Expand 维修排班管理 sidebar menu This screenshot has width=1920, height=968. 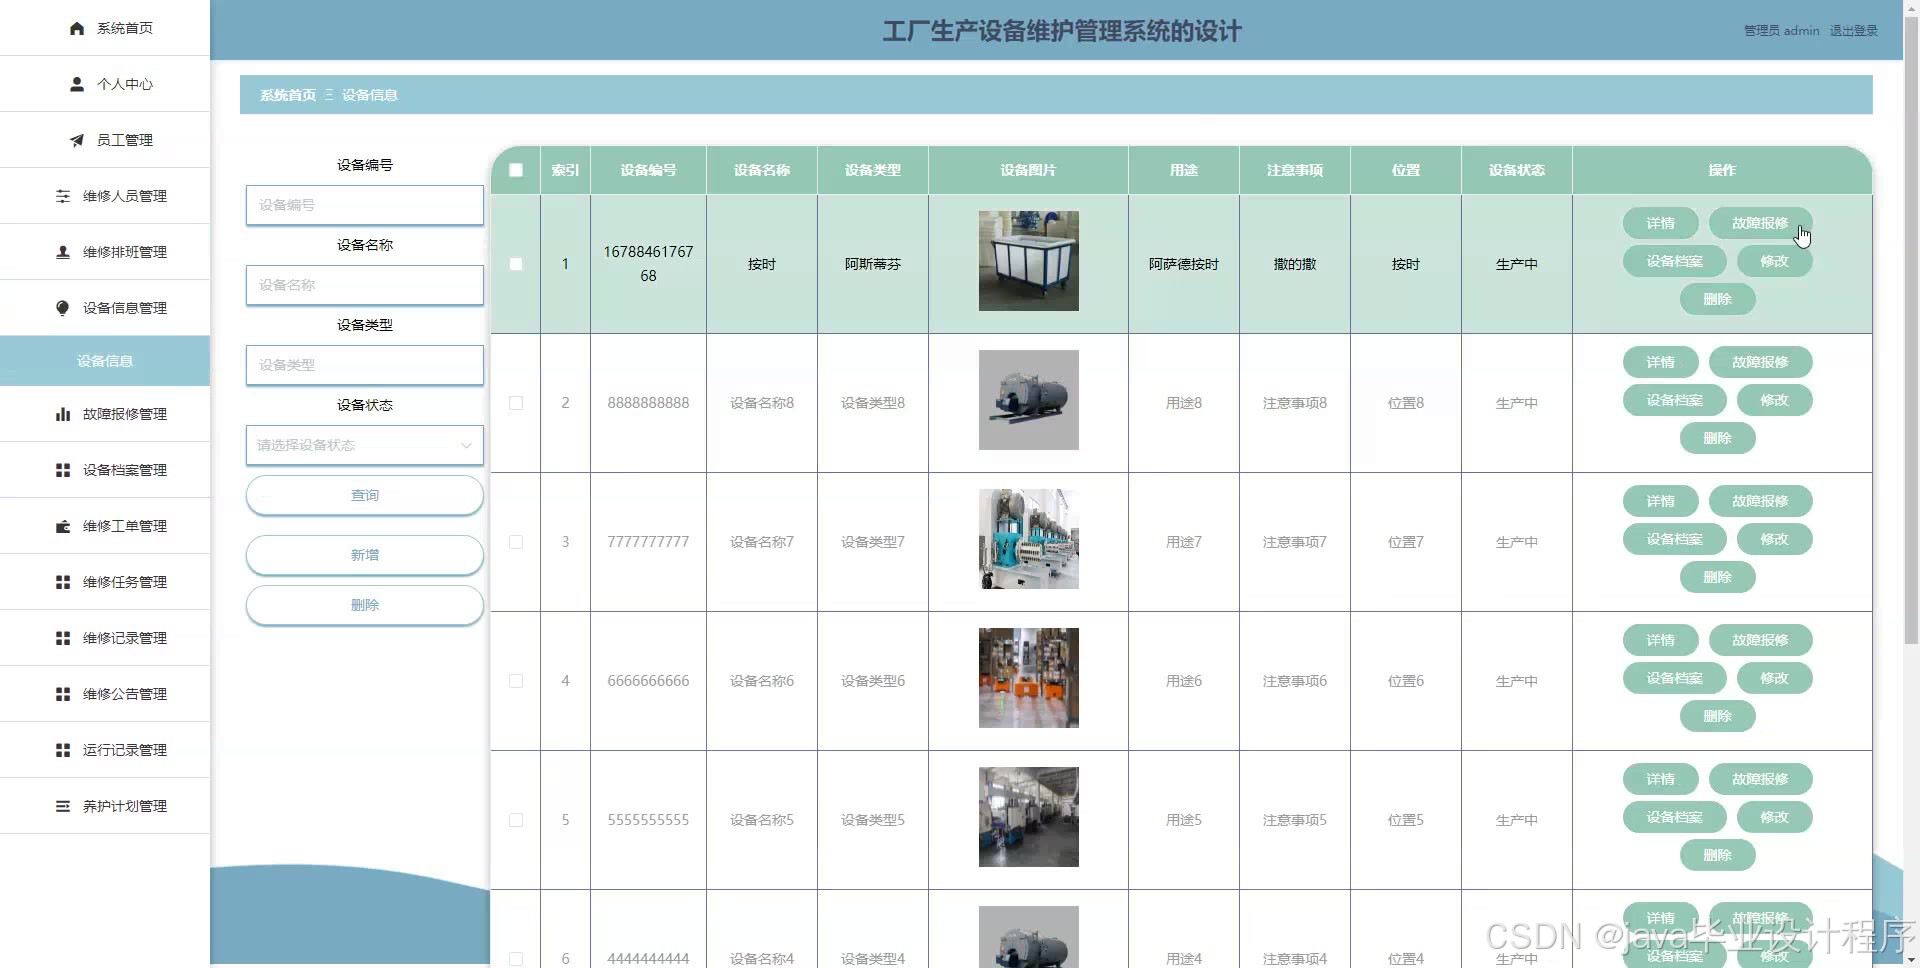coord(105,252)
